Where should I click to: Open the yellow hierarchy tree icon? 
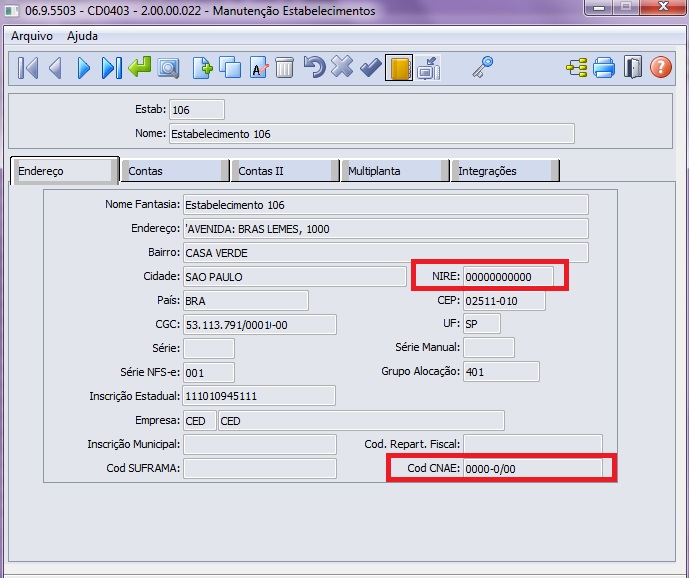click(x=577, y=68)
